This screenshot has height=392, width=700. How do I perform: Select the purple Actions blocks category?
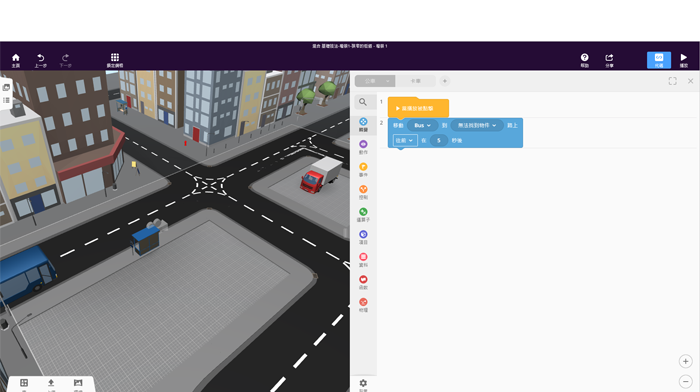pos(363,147)
